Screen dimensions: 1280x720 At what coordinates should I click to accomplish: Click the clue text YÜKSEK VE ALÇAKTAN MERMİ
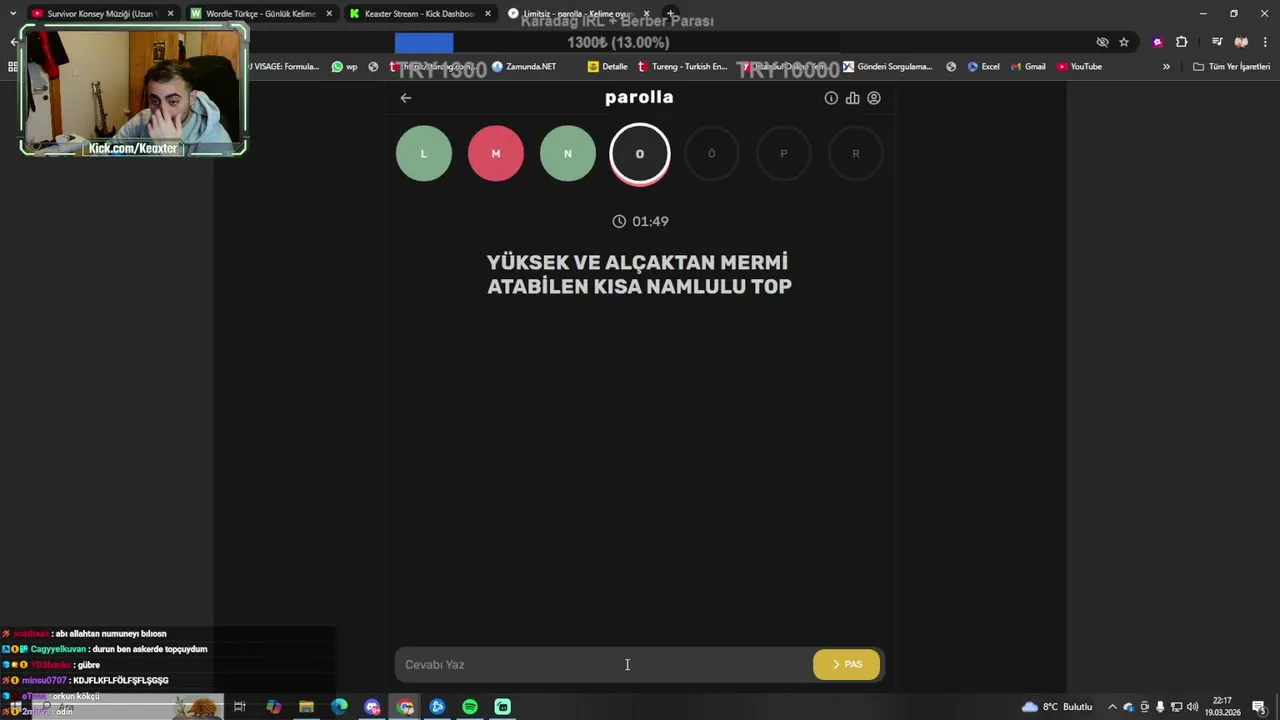637,262
